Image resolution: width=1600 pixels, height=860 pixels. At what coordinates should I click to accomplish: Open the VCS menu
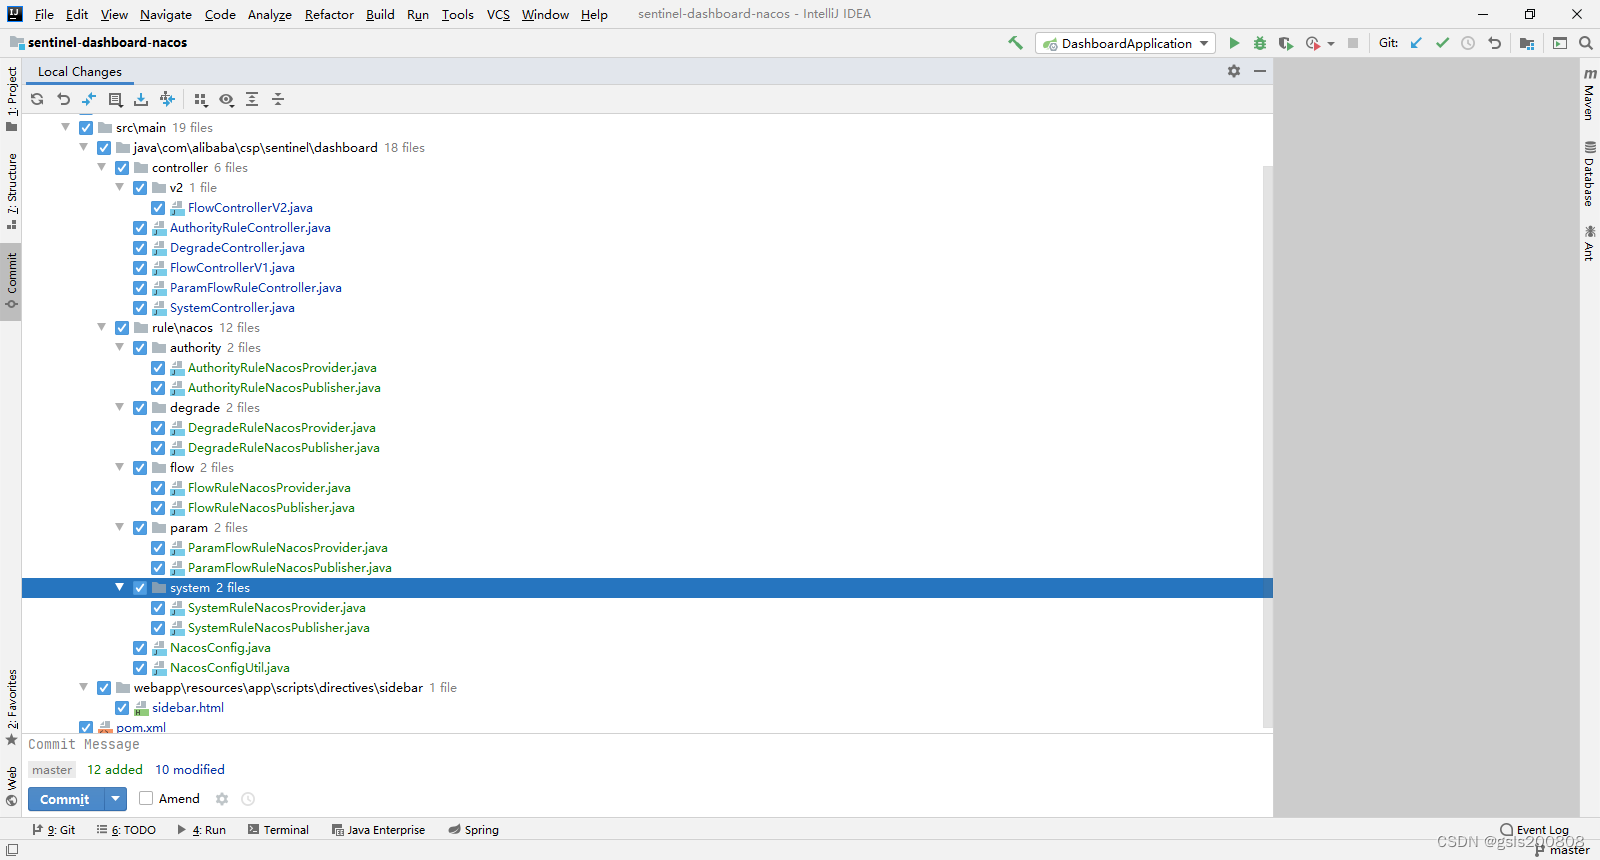(x=498, y=14)
